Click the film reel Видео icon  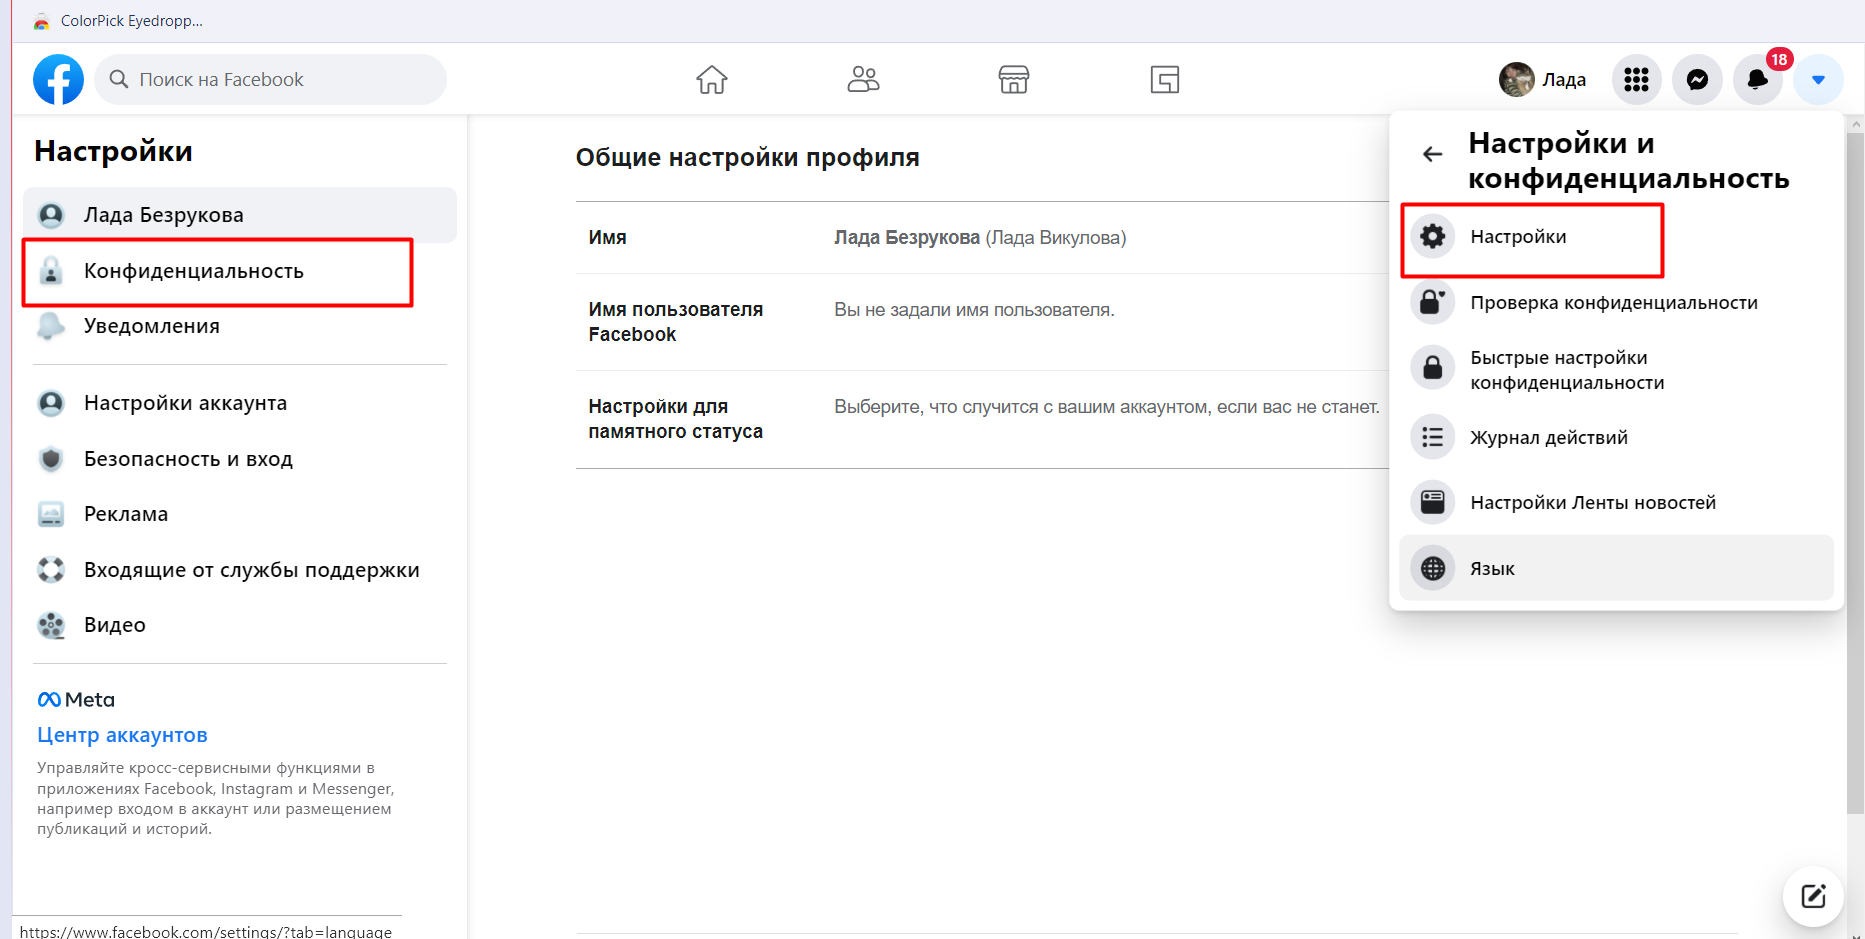coord(51,625)
